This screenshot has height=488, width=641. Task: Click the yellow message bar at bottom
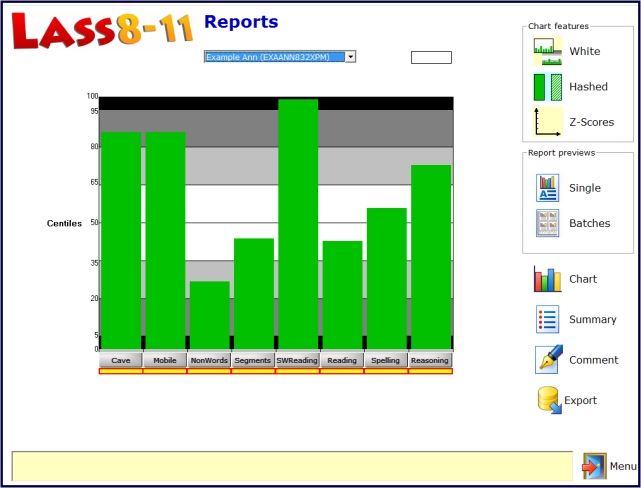(x=292, y=466)
